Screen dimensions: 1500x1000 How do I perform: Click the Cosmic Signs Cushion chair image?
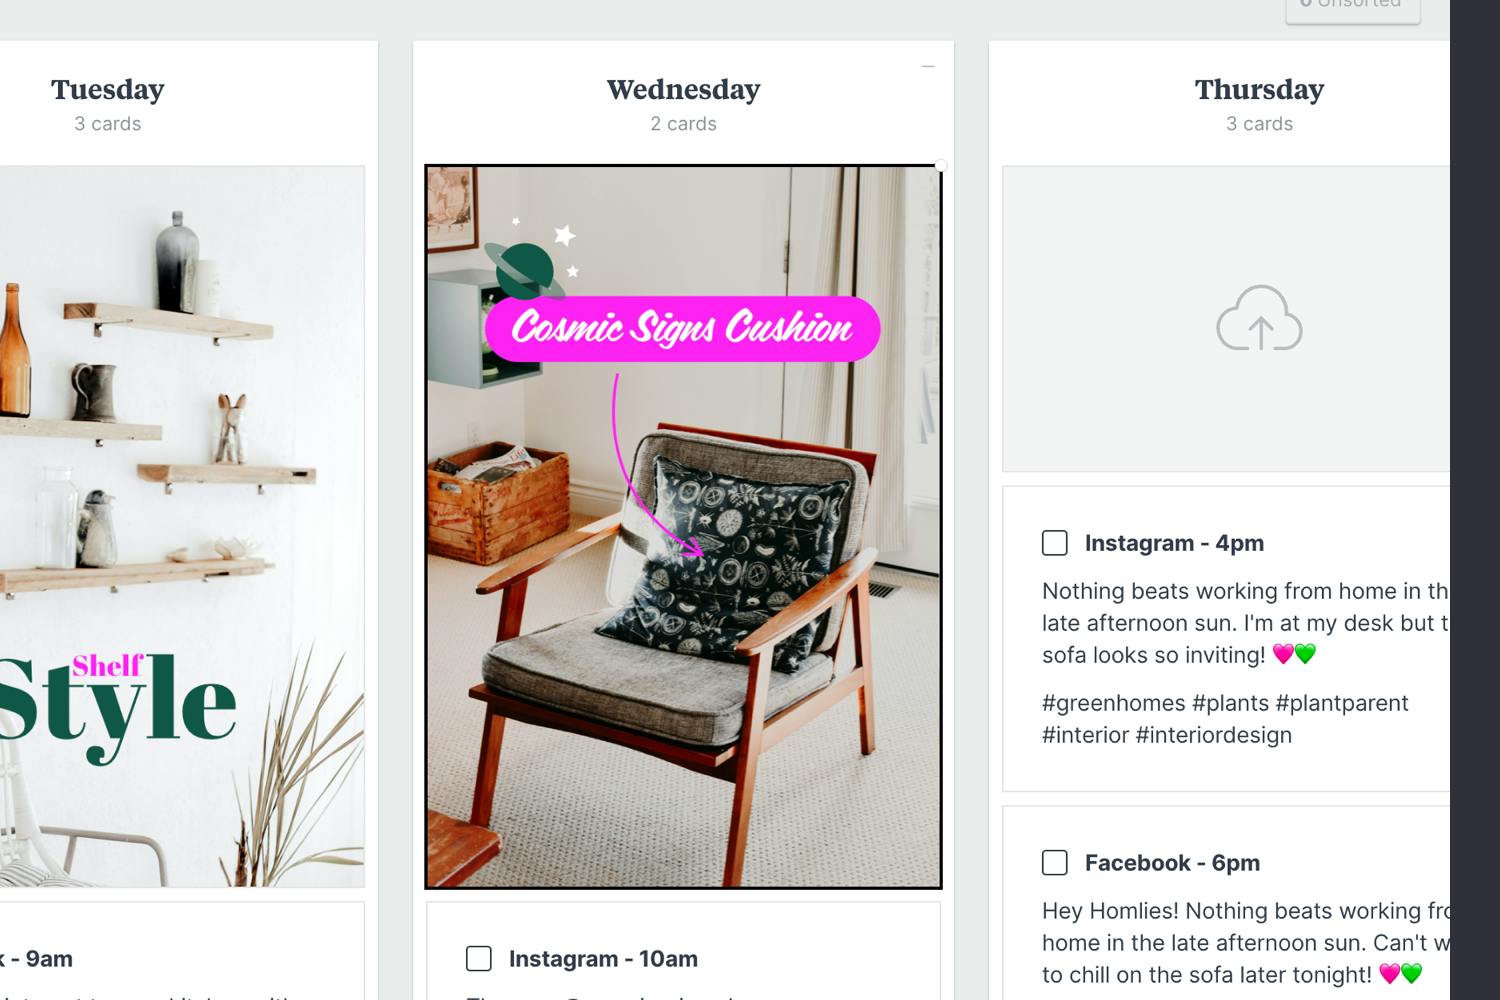click(x=683, y=527)
